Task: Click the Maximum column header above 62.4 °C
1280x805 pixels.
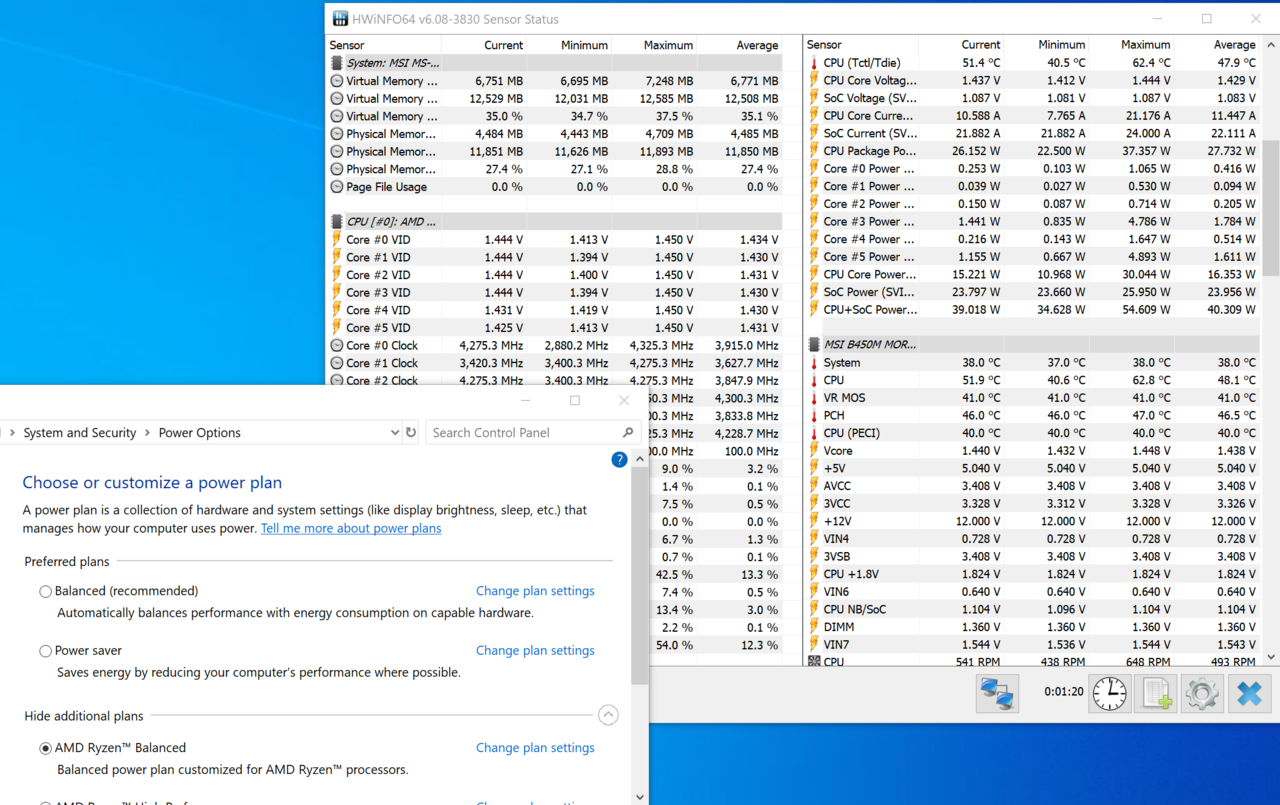Action: pos(1131,45)
